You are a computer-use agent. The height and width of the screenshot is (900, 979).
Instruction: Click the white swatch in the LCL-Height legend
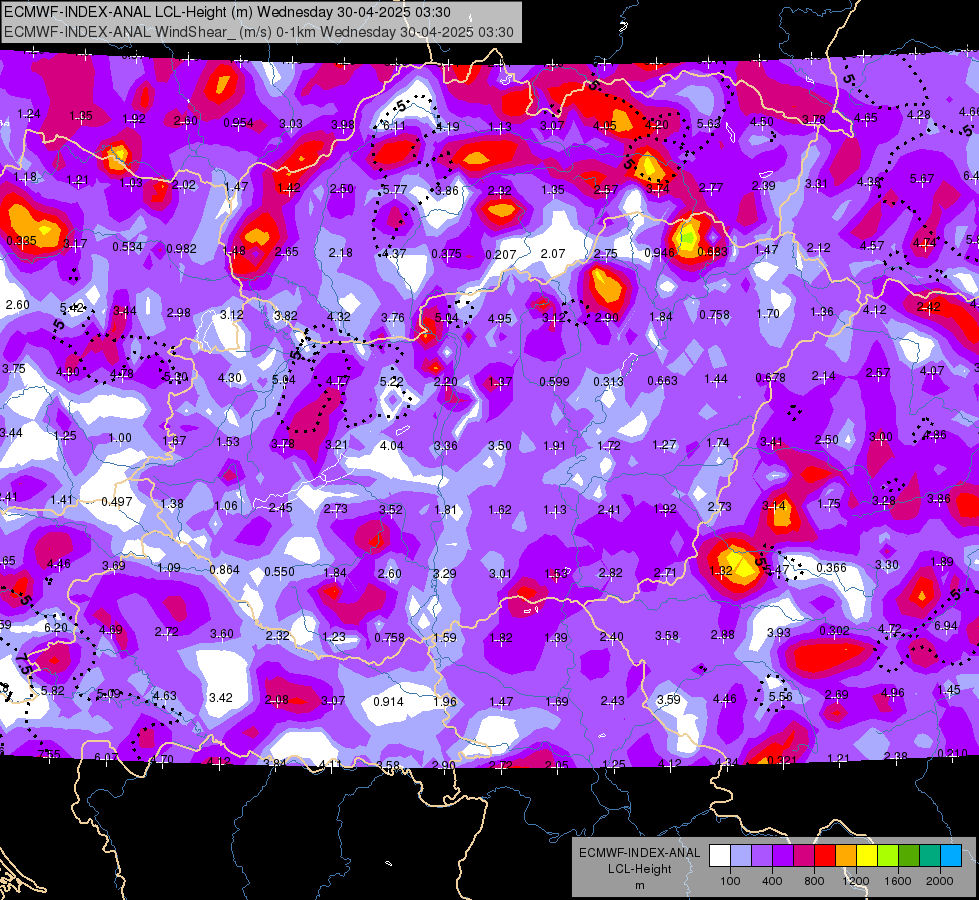(720, 856)
